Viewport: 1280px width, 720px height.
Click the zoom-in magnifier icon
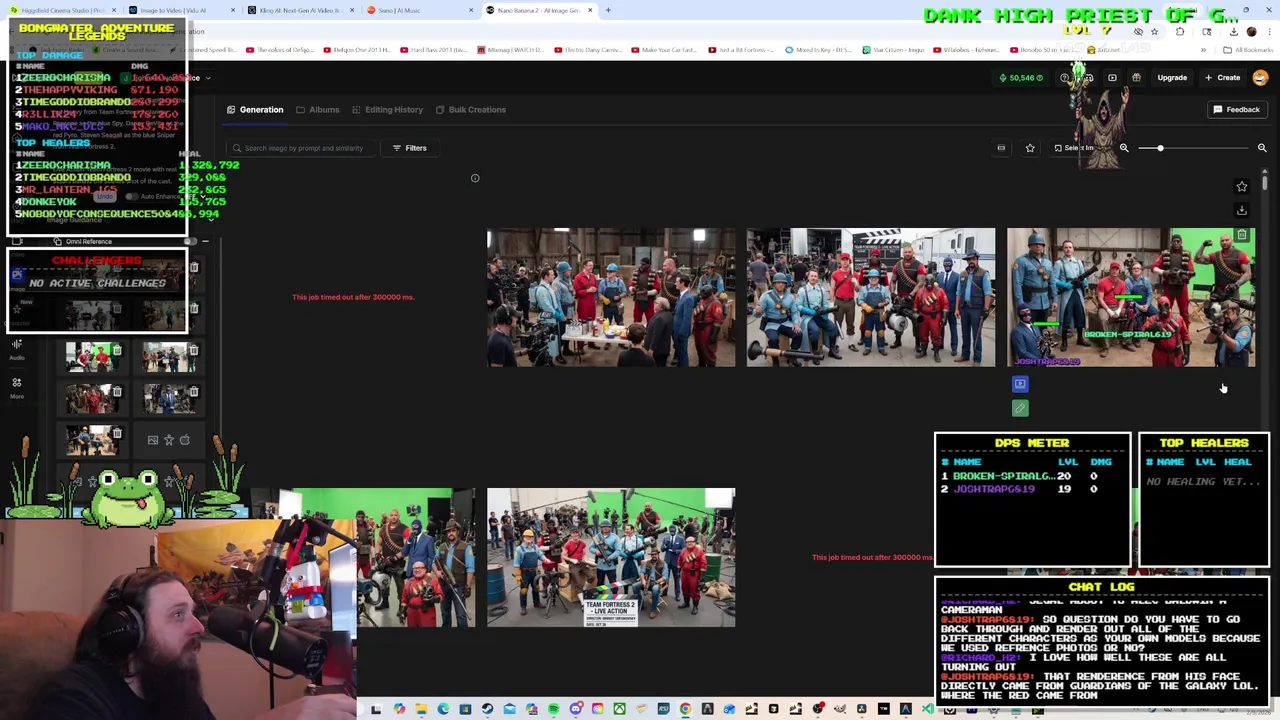click(x=1262, y=148)
